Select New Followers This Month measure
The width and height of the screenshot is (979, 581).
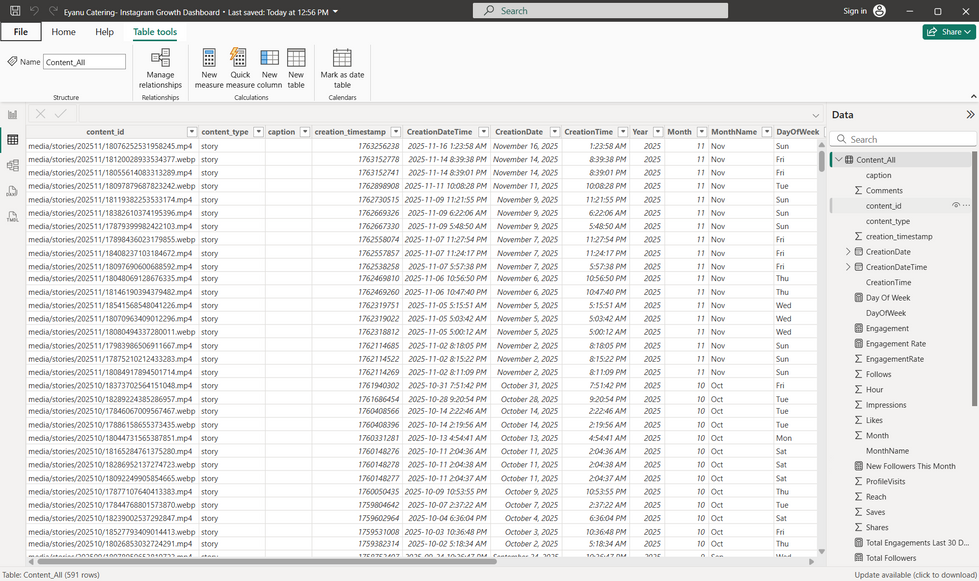(x=910, y=466)
